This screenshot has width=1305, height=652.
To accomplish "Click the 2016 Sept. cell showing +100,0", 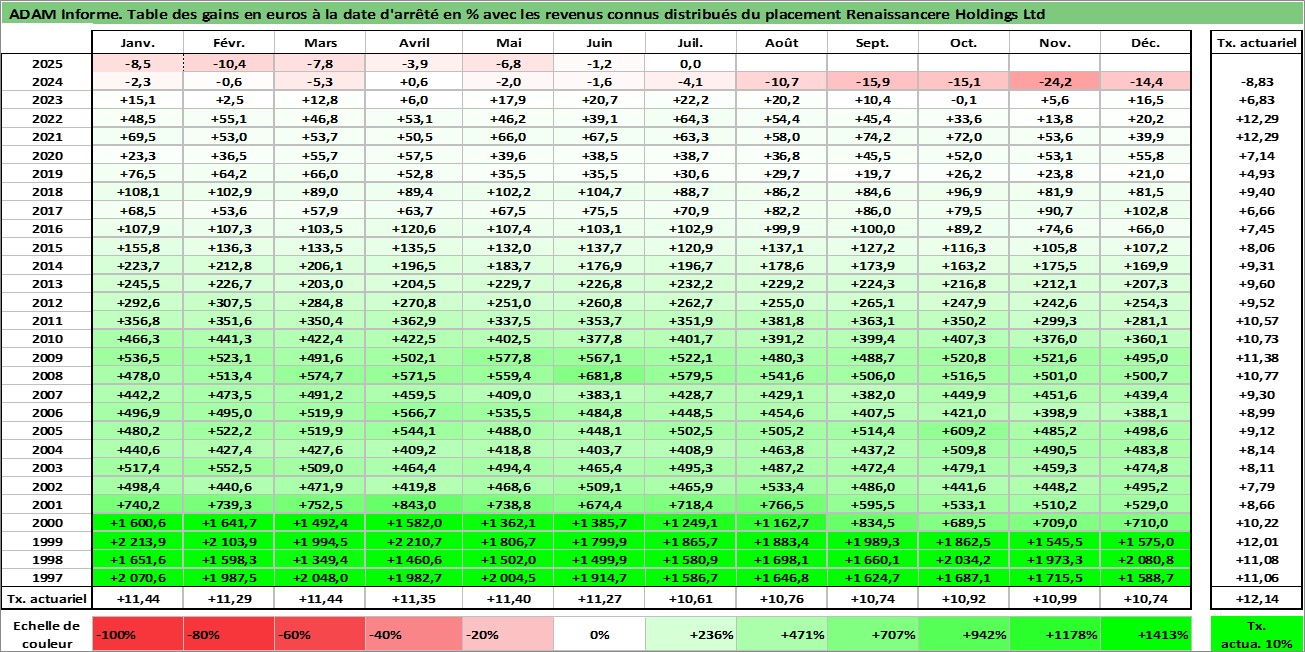I will tap(873, 229).
